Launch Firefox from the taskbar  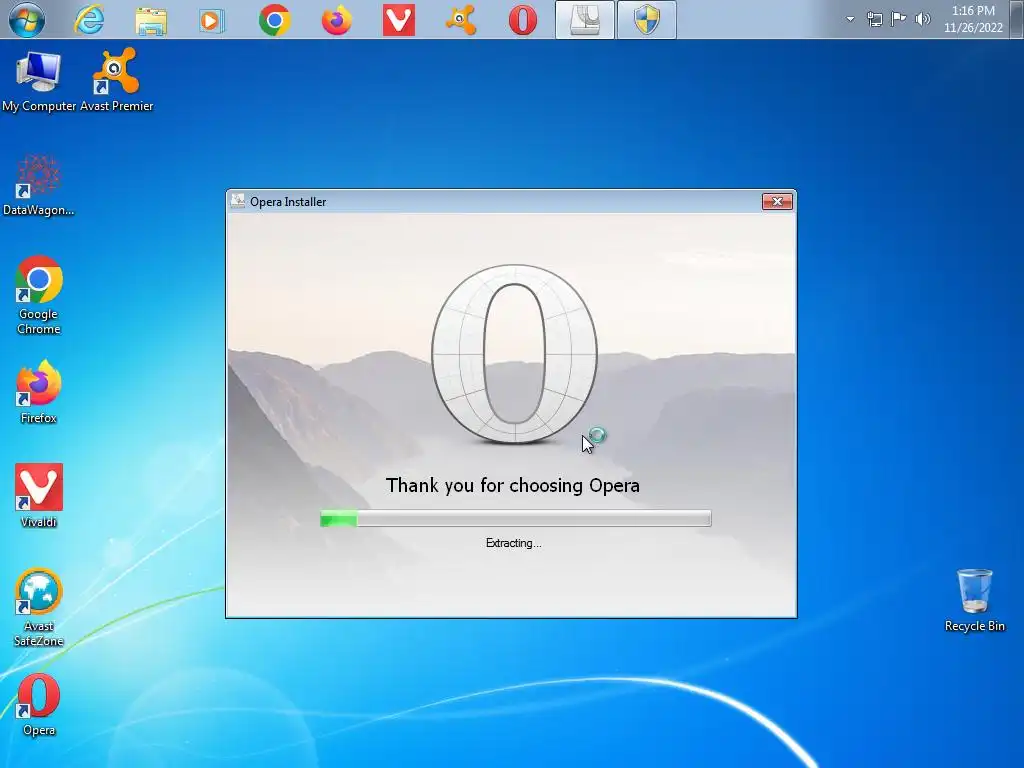coord(336,20)
